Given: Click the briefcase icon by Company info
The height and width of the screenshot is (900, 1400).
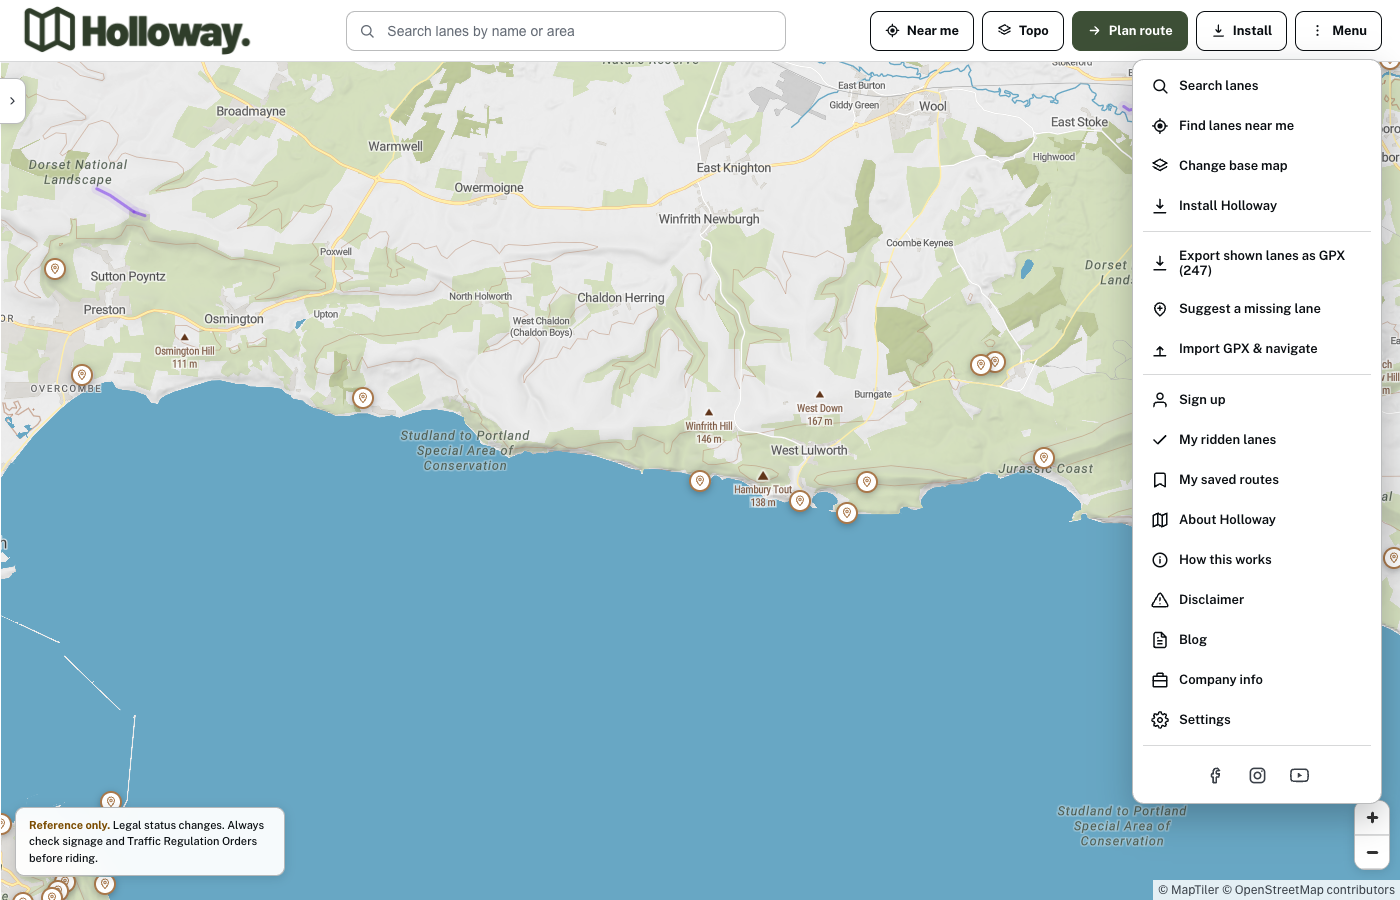Looking at the screenshot, I should 1160,680.
